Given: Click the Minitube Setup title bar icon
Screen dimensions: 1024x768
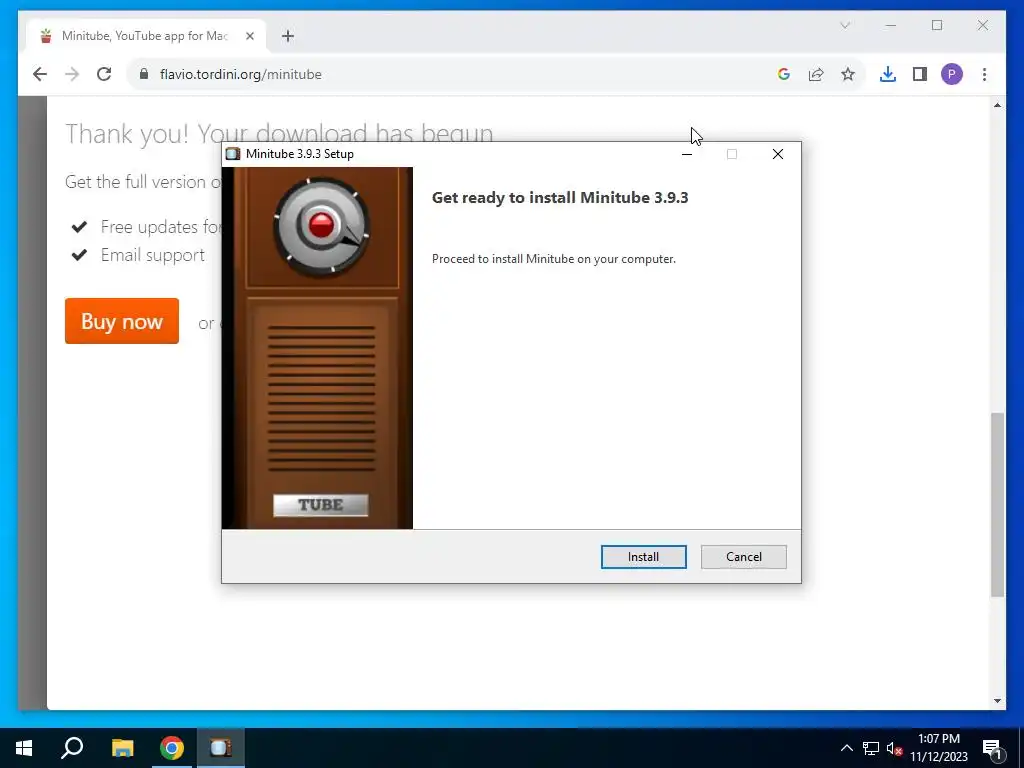Looking at the screenshot, I should click(232, 154).
